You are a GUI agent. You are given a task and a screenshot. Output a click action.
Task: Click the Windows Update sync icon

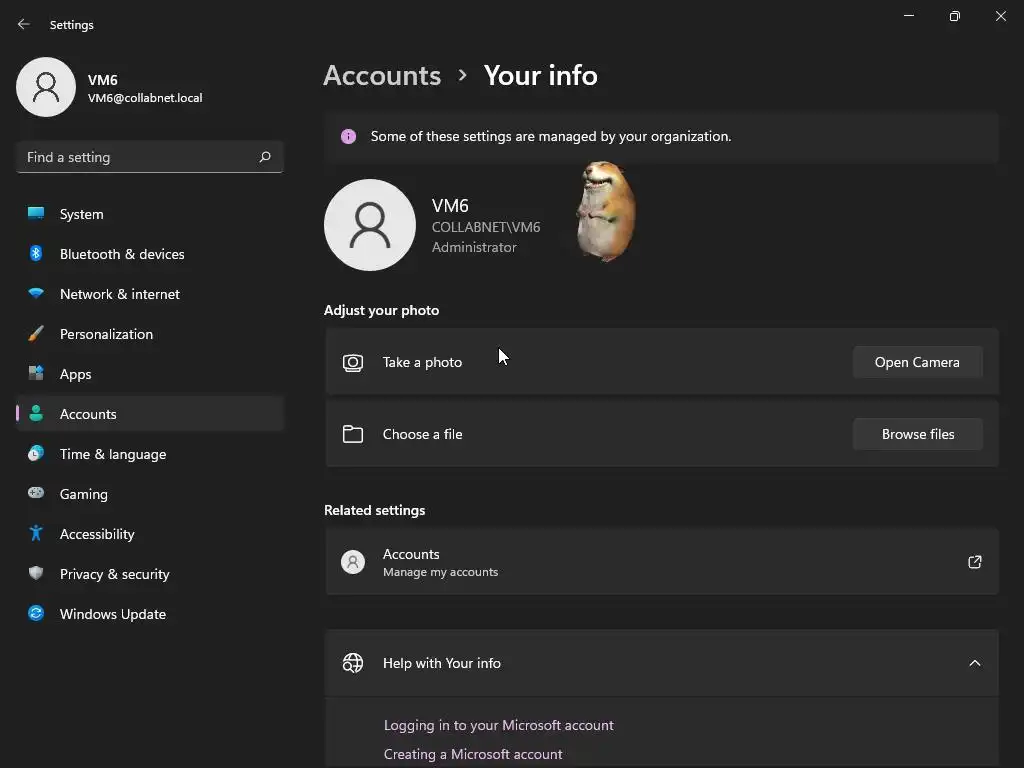point(36,613)
